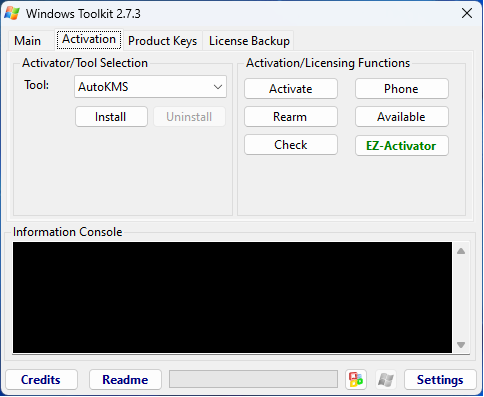484x397 pixels.
Task: Click the Install button
Action: click(x=111, y=117)
